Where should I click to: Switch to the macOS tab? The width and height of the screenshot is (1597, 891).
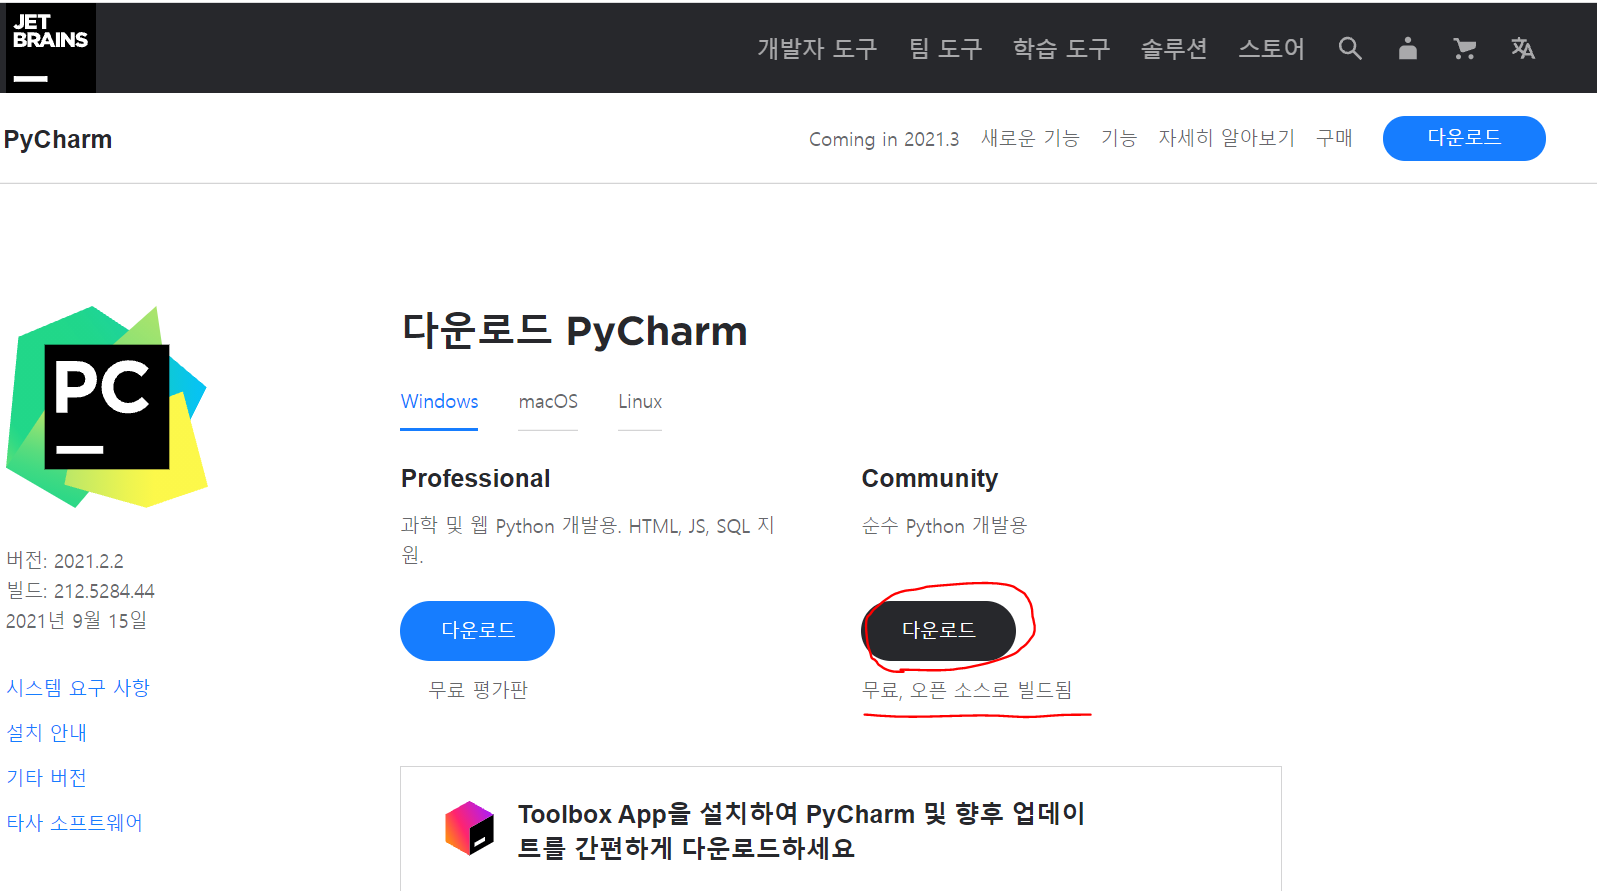point(548,402)
